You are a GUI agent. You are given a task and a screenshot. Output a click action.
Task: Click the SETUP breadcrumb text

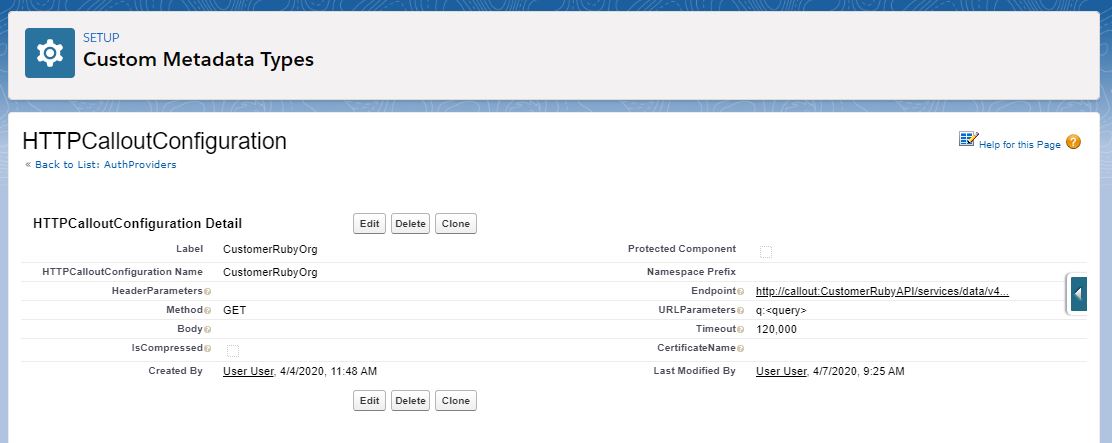coord(101,38)
